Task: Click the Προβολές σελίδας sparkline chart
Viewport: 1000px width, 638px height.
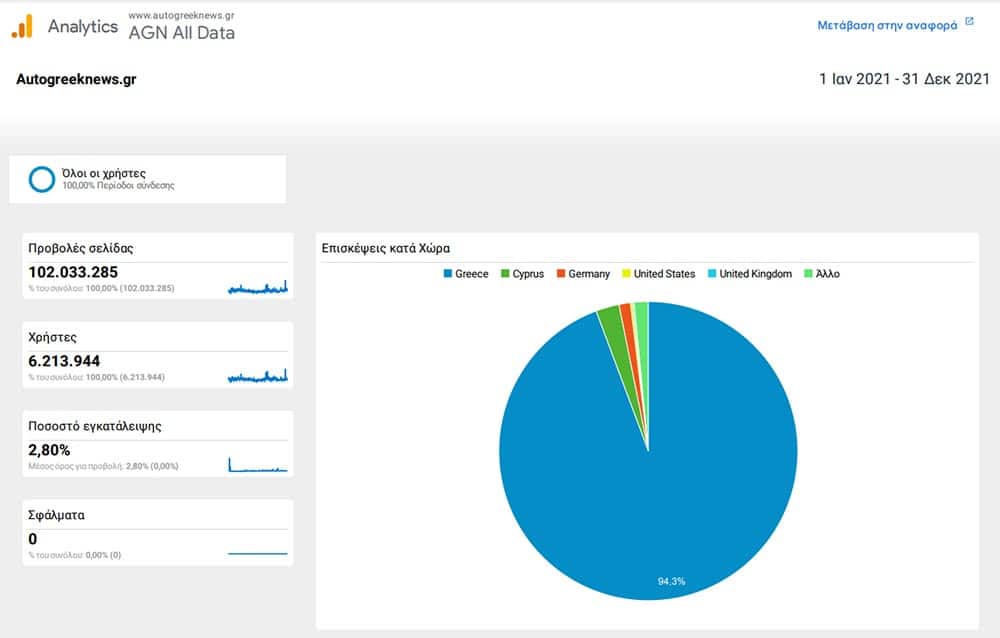Action: 257,288
